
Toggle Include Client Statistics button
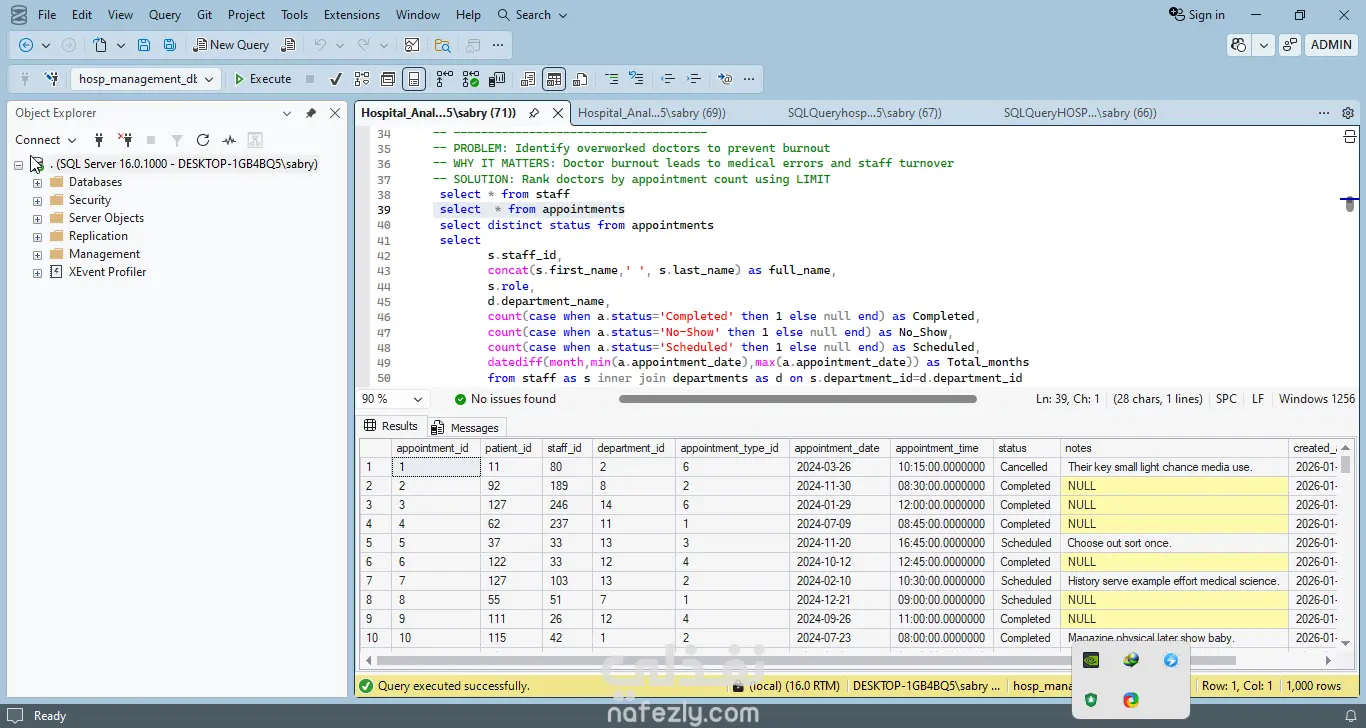click(x=497, y=79)
